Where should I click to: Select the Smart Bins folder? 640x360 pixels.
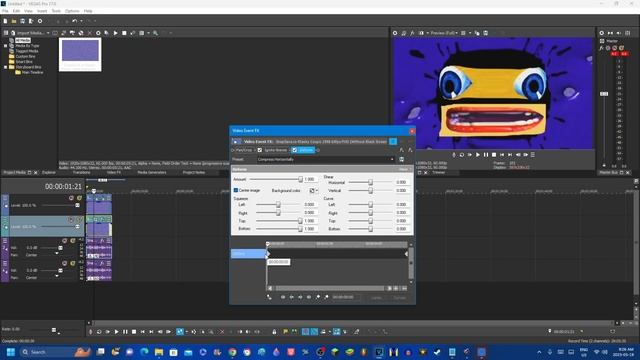pyautogui.click(x=24, y=62)
